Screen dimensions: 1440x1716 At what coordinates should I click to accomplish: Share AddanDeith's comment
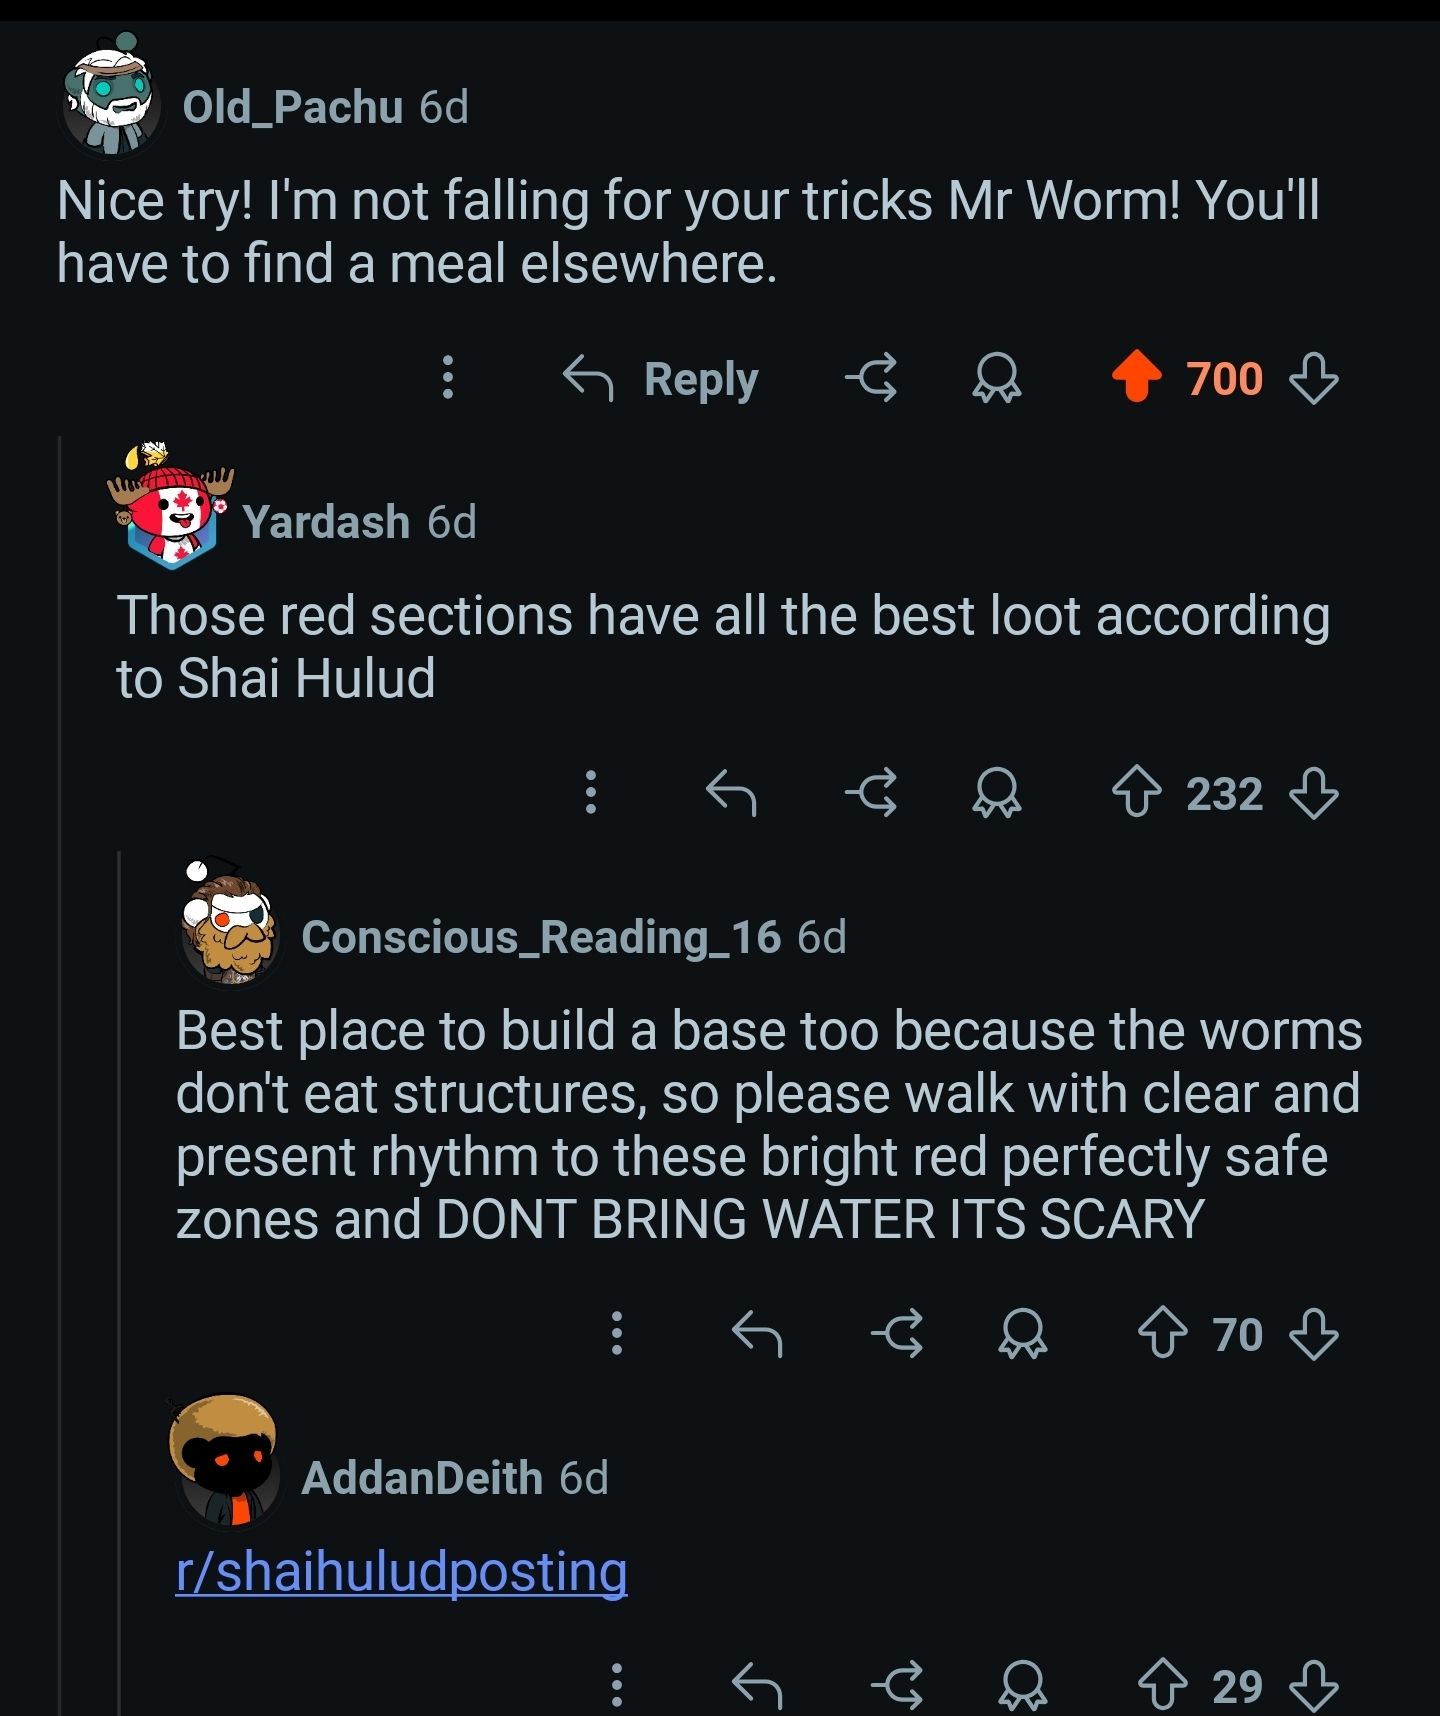point(897,1686)
